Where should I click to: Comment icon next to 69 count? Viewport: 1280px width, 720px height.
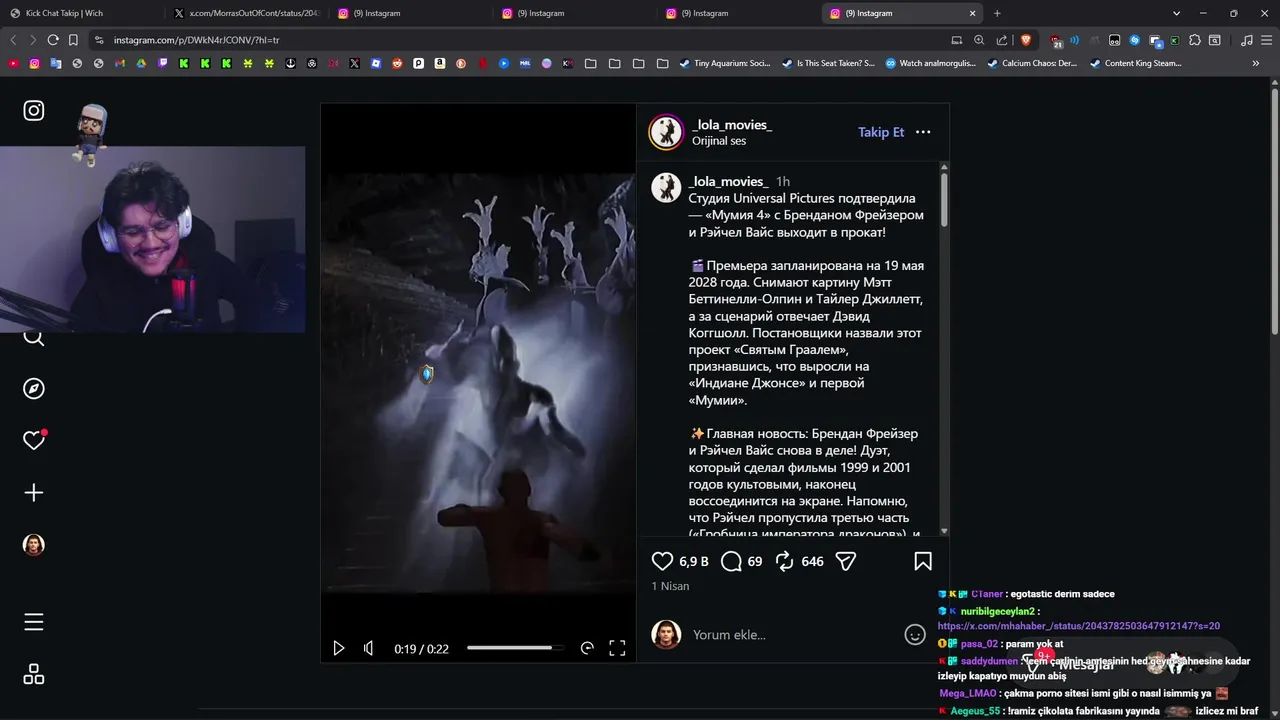731,562
